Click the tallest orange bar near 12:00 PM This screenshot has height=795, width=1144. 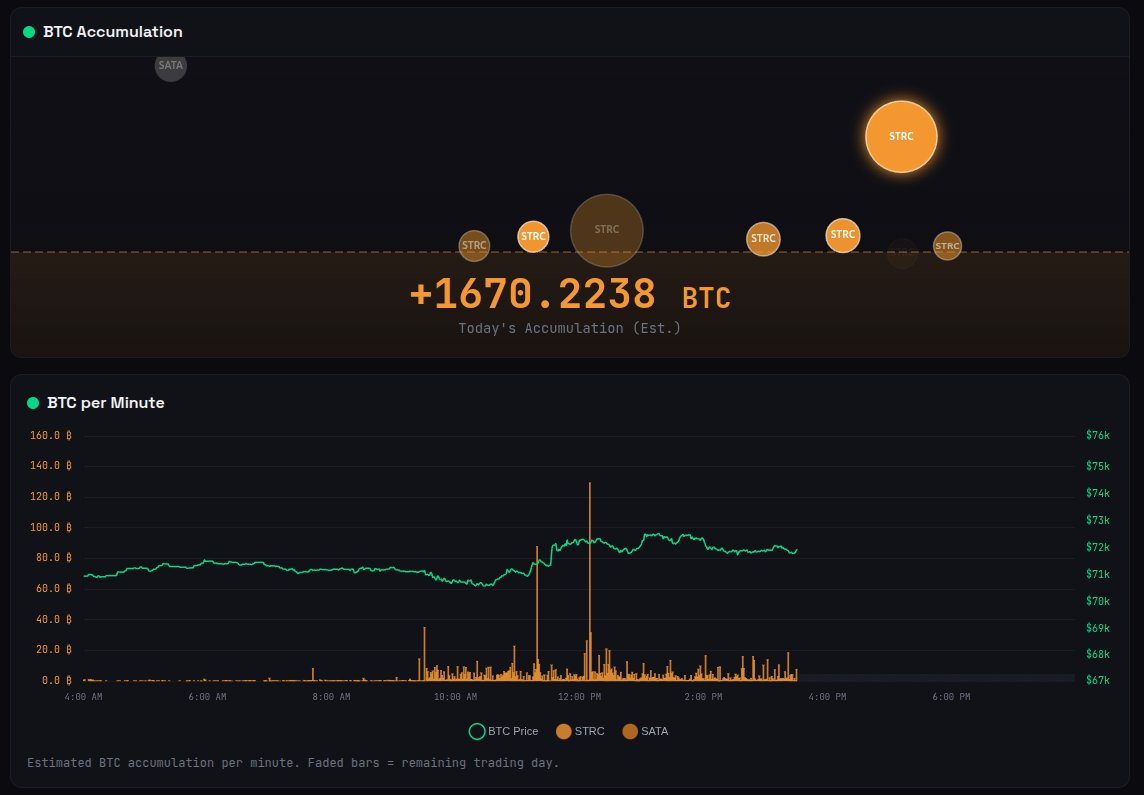coord(590,581)
